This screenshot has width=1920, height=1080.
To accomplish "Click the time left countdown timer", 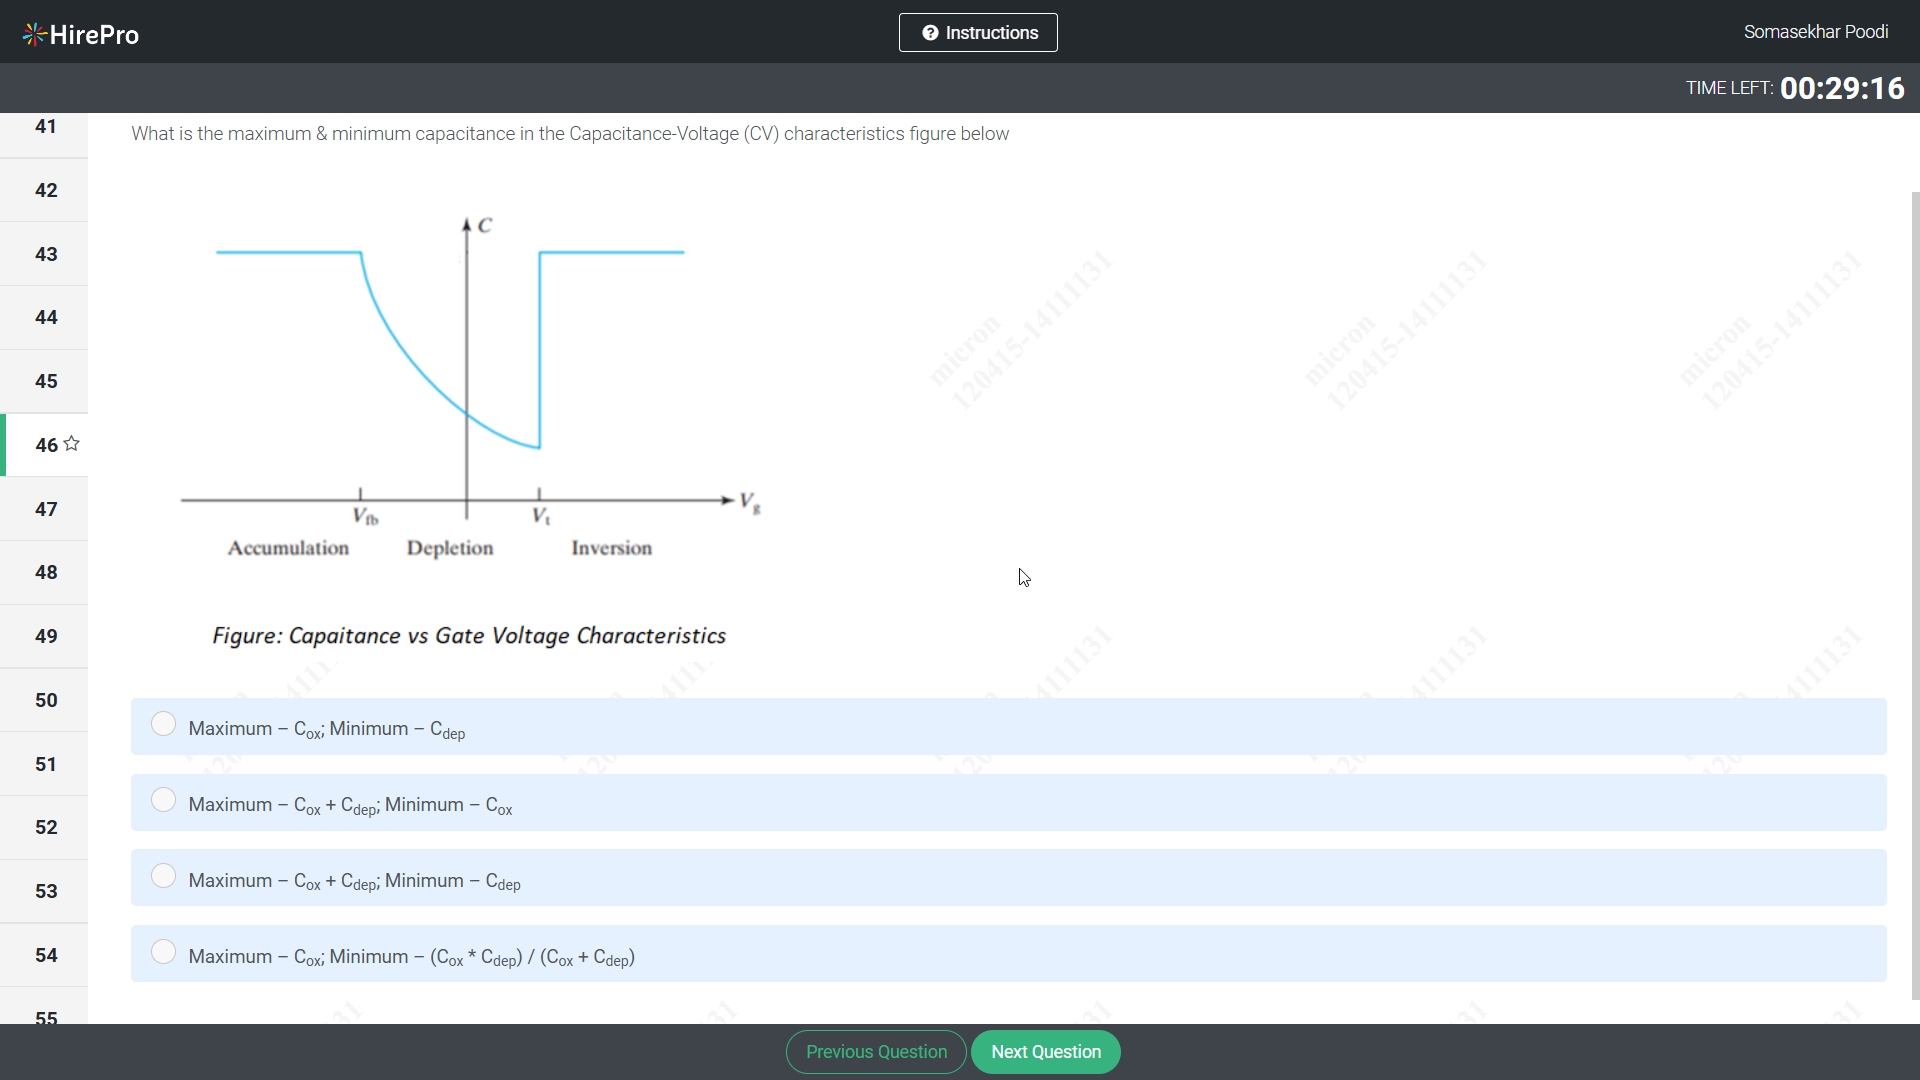I will click(x=1795, y=88).
